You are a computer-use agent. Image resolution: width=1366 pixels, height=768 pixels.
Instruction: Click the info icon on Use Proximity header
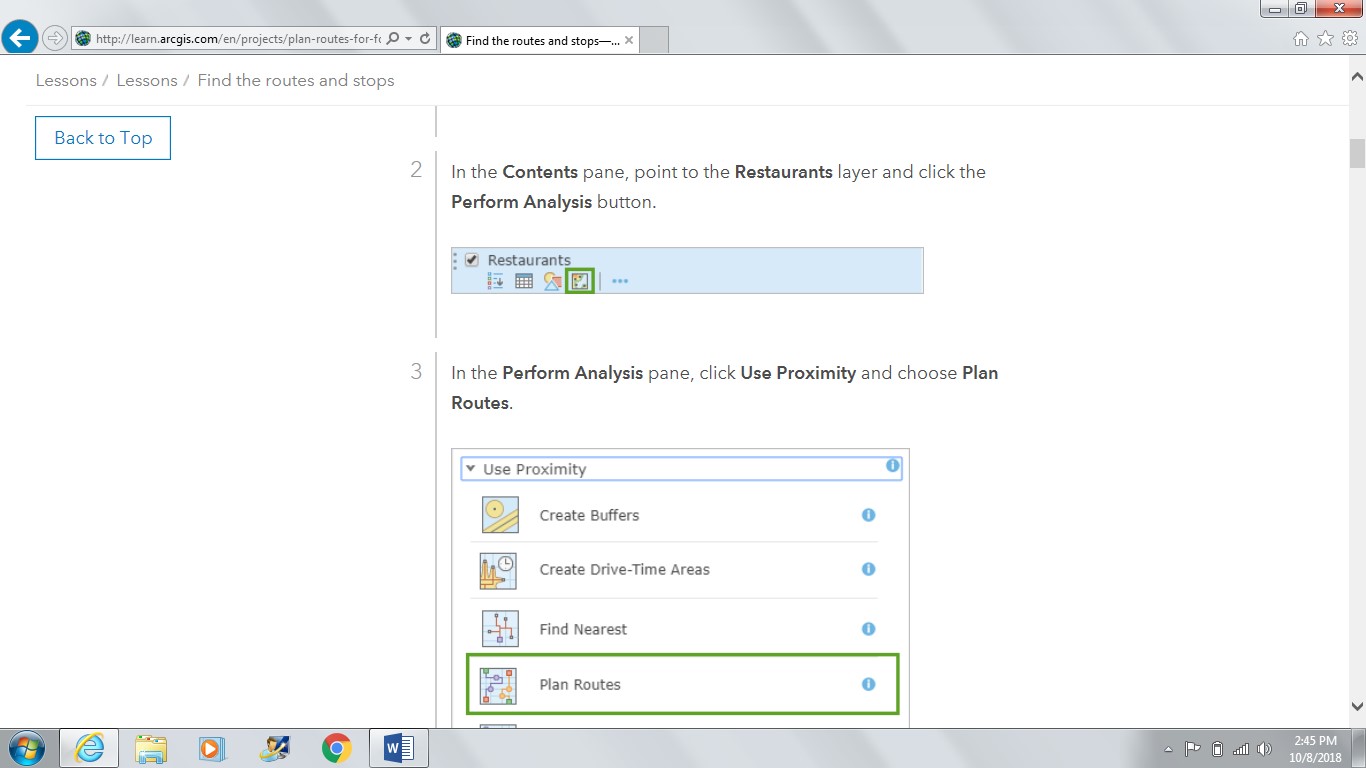point(892,466)
